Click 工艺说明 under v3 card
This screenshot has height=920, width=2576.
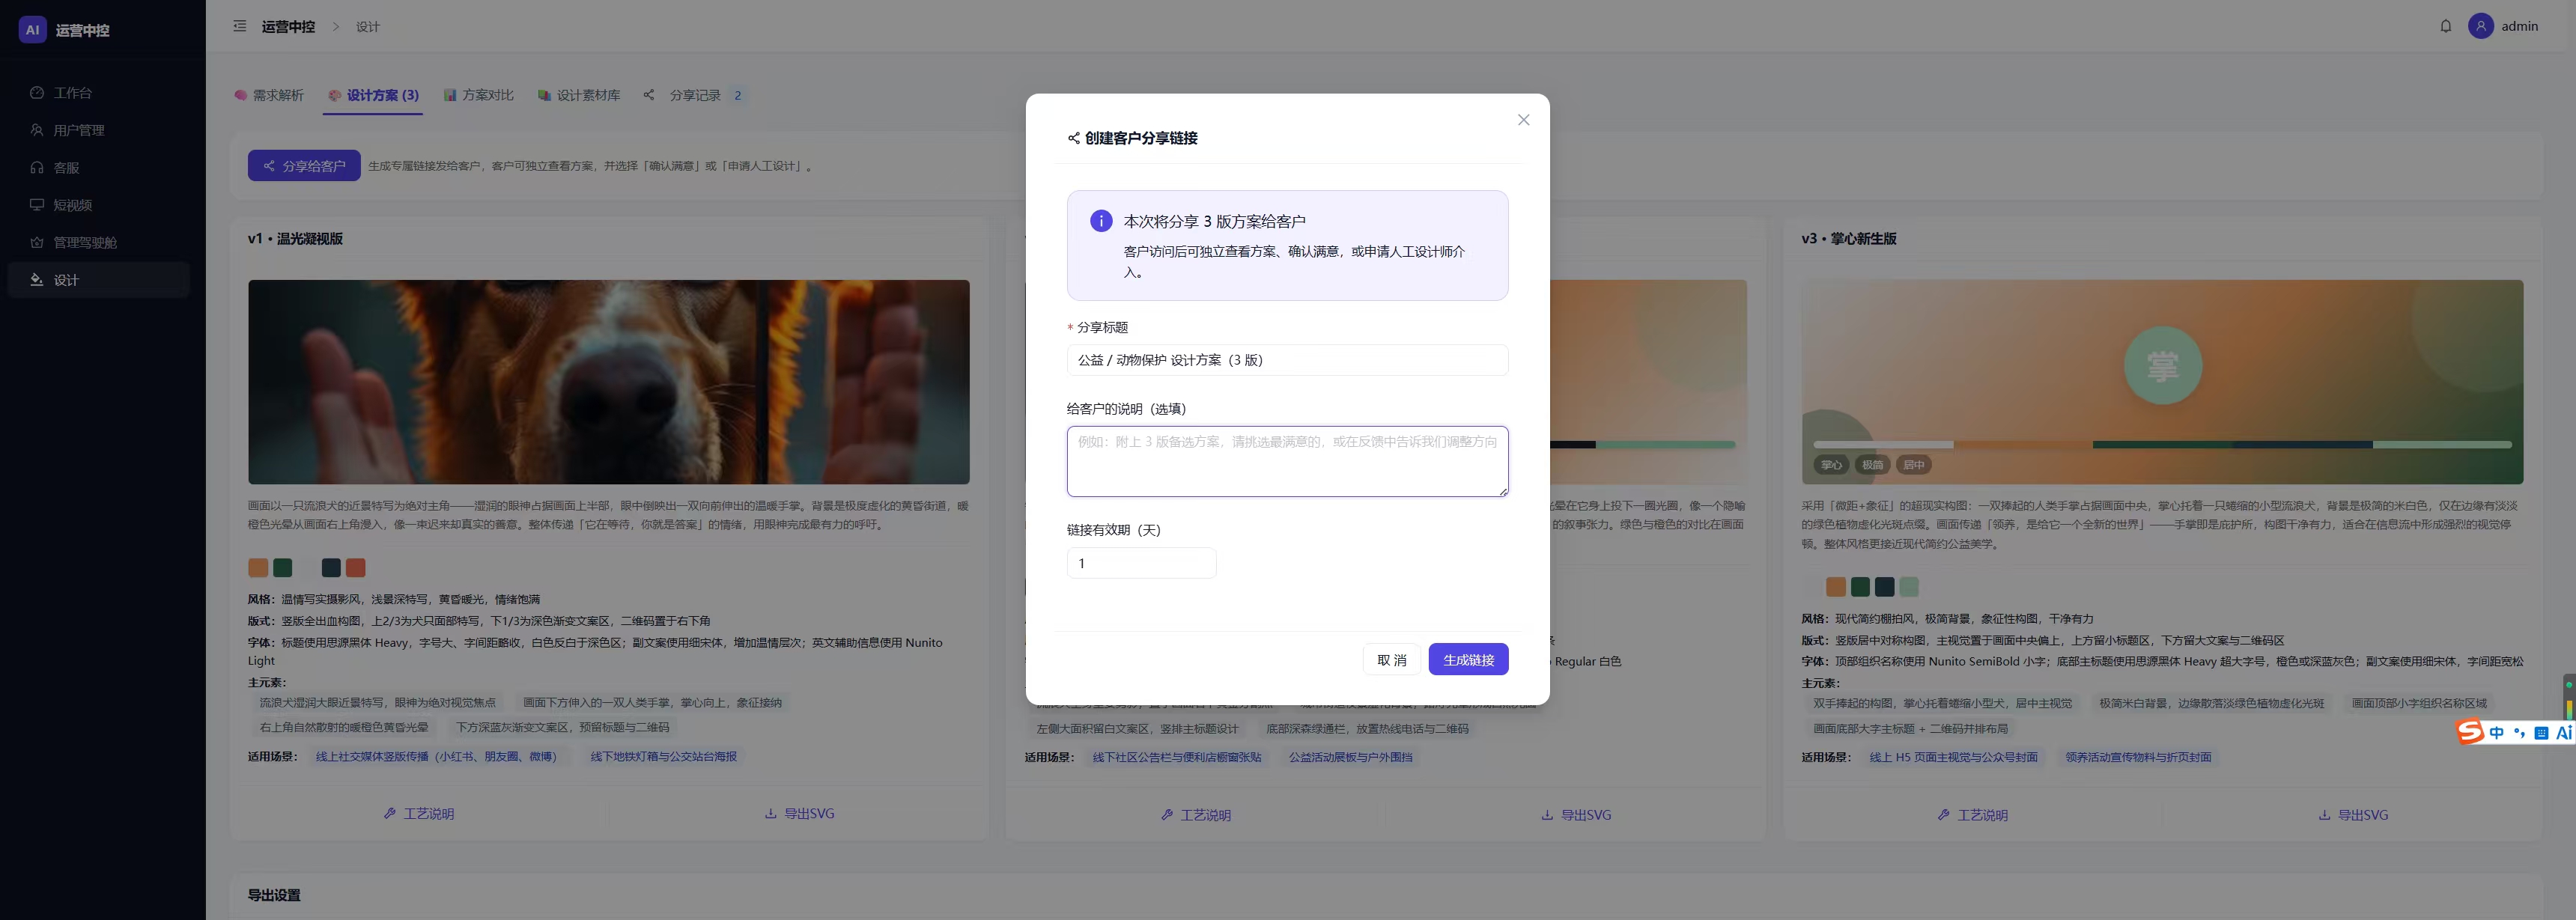pos(1973,815)
